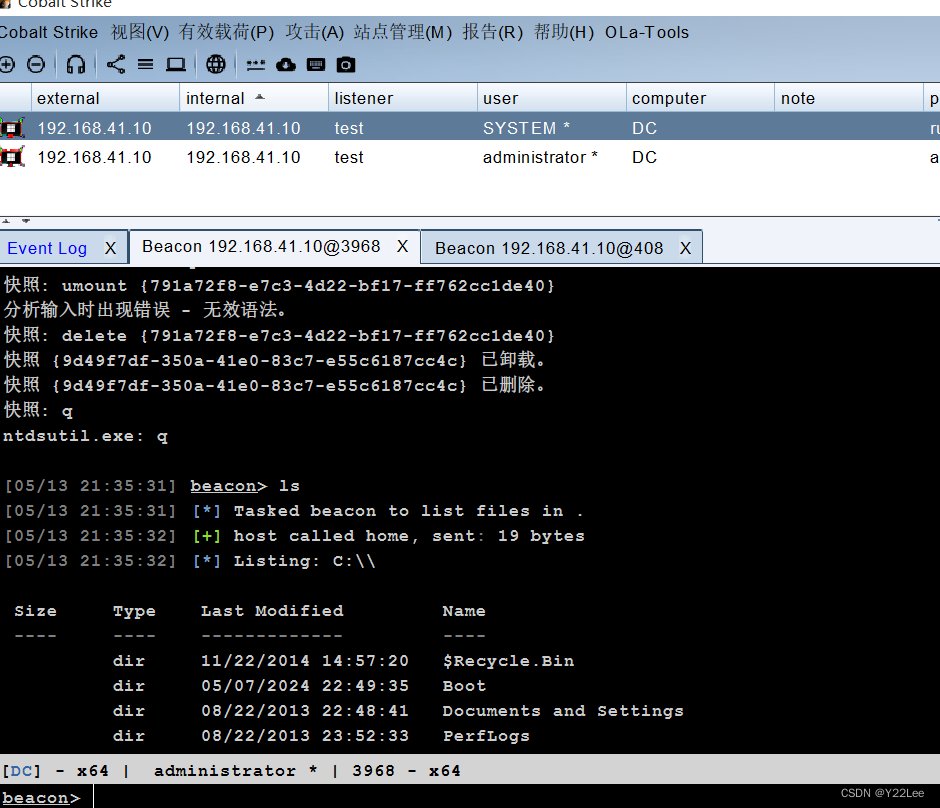Viewport: 940px width, 808px height.
Task: Open the listeners headphones icon
Action: pos(76,64)
